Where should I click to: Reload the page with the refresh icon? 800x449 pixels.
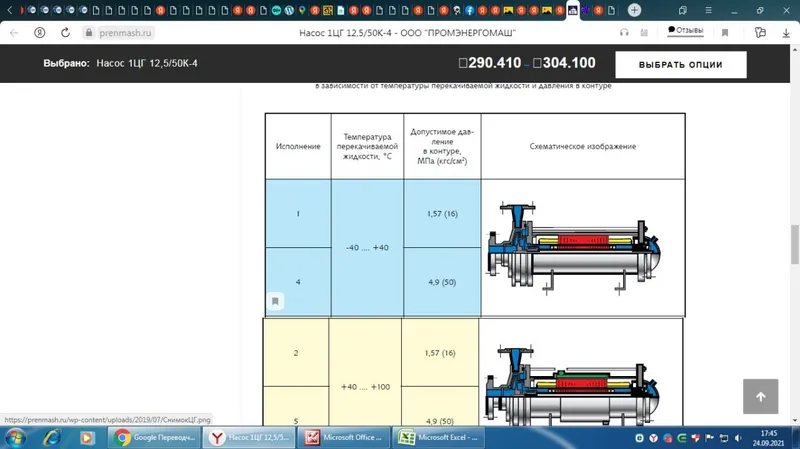[65, 33]
